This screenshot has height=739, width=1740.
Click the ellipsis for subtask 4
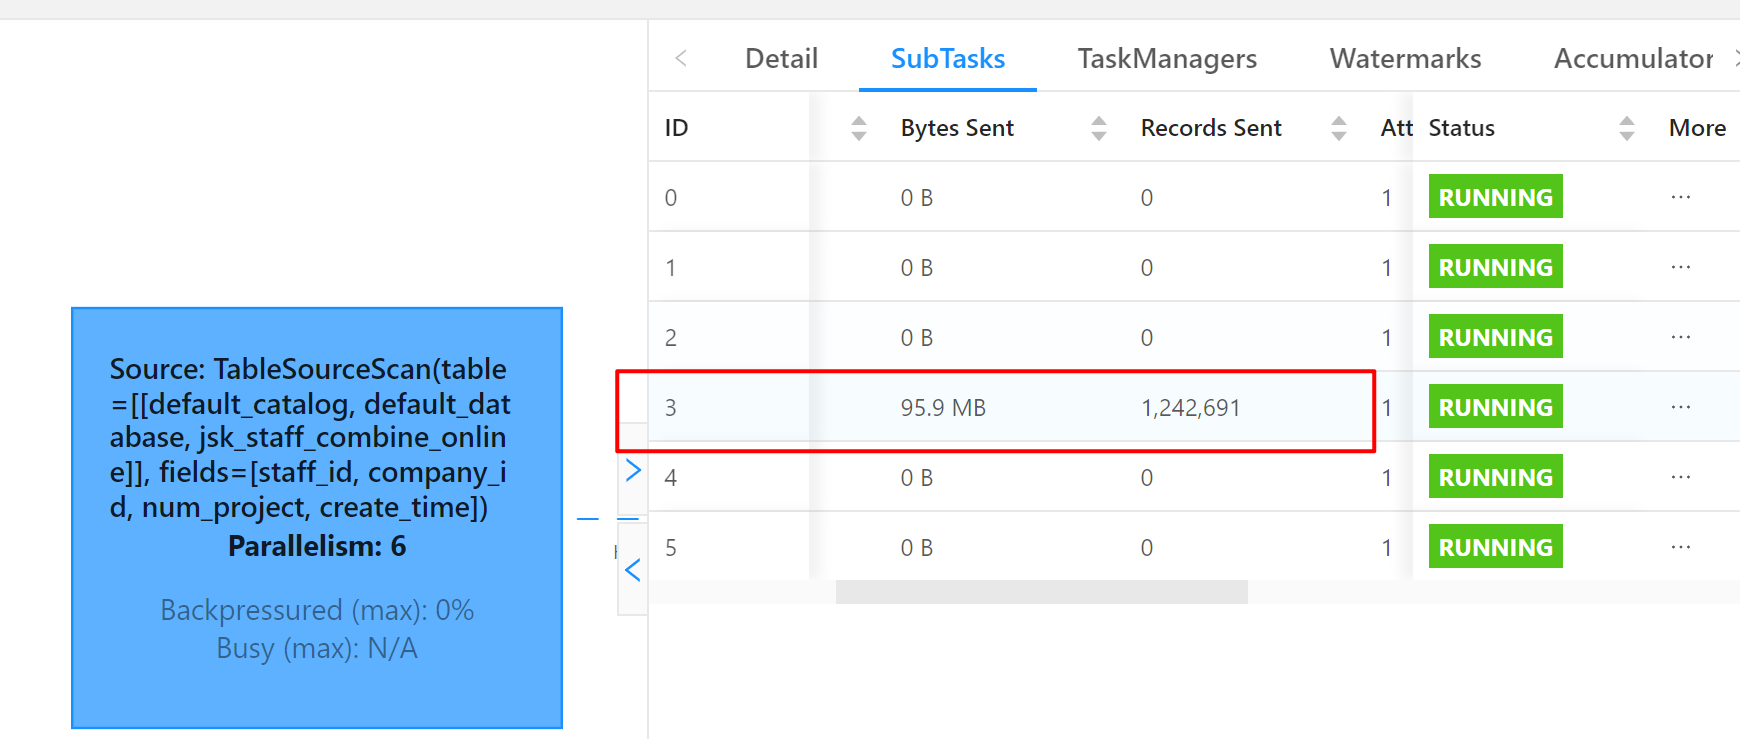(1680, 477)
